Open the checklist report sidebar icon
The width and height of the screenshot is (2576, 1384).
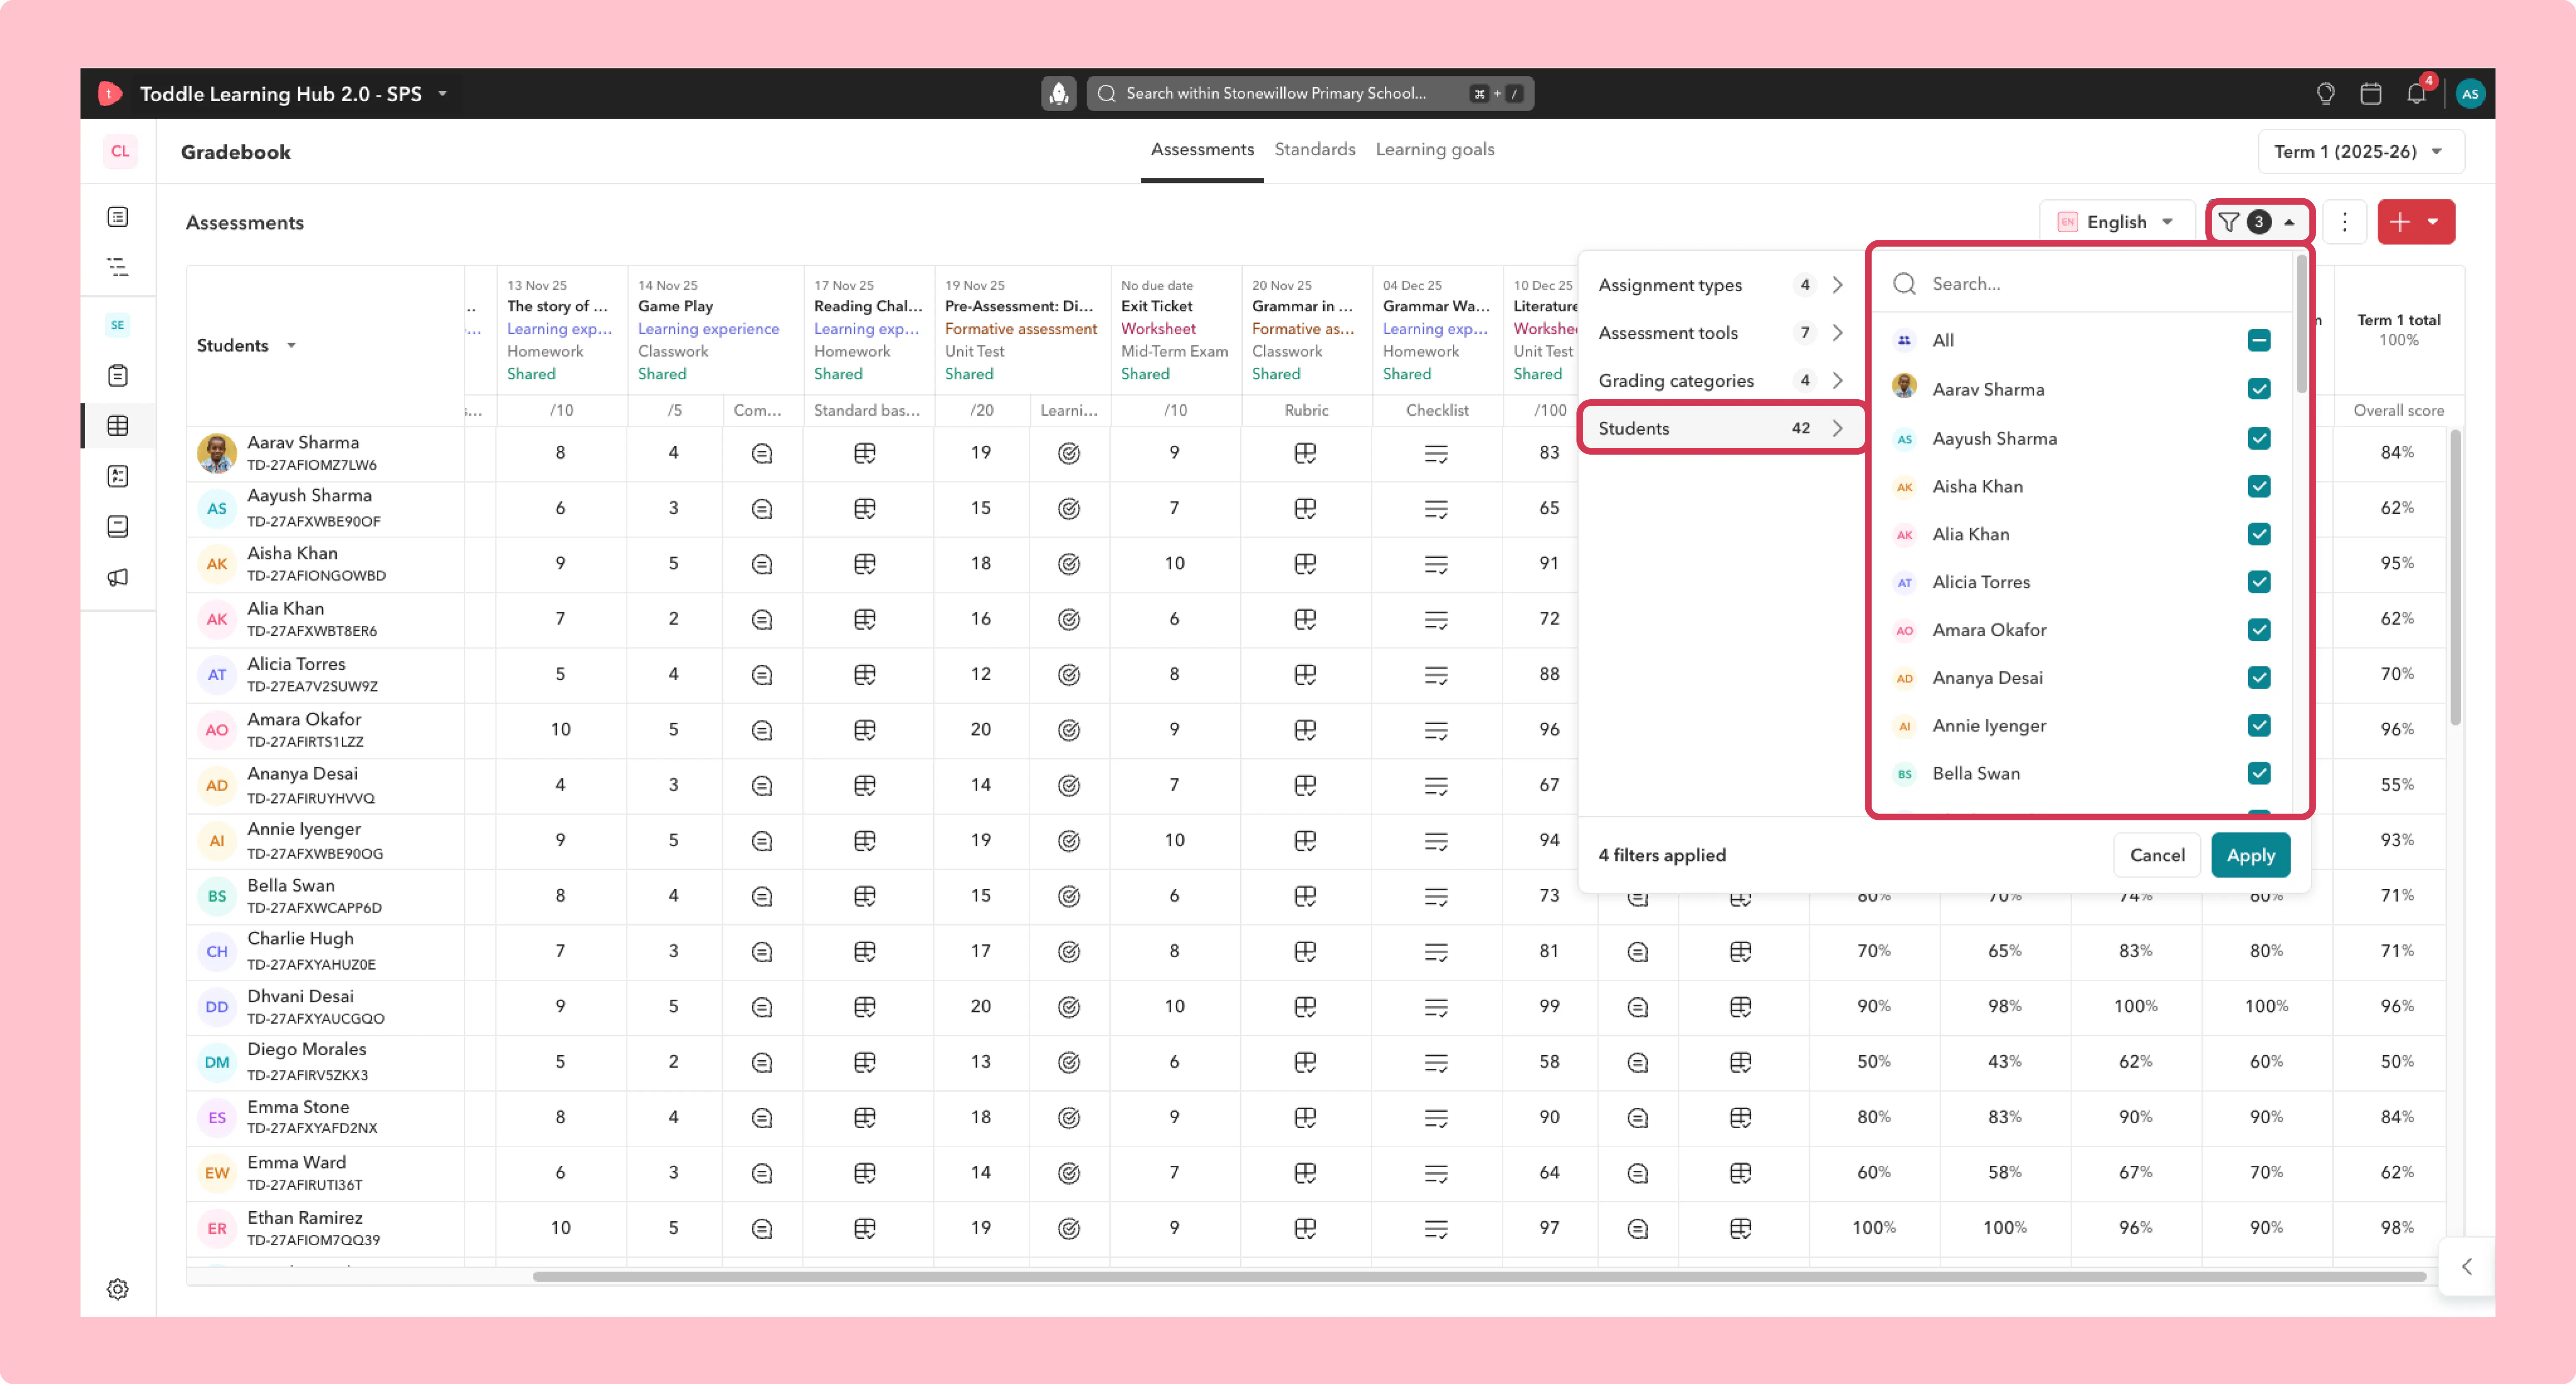click(x=118, y=476)
